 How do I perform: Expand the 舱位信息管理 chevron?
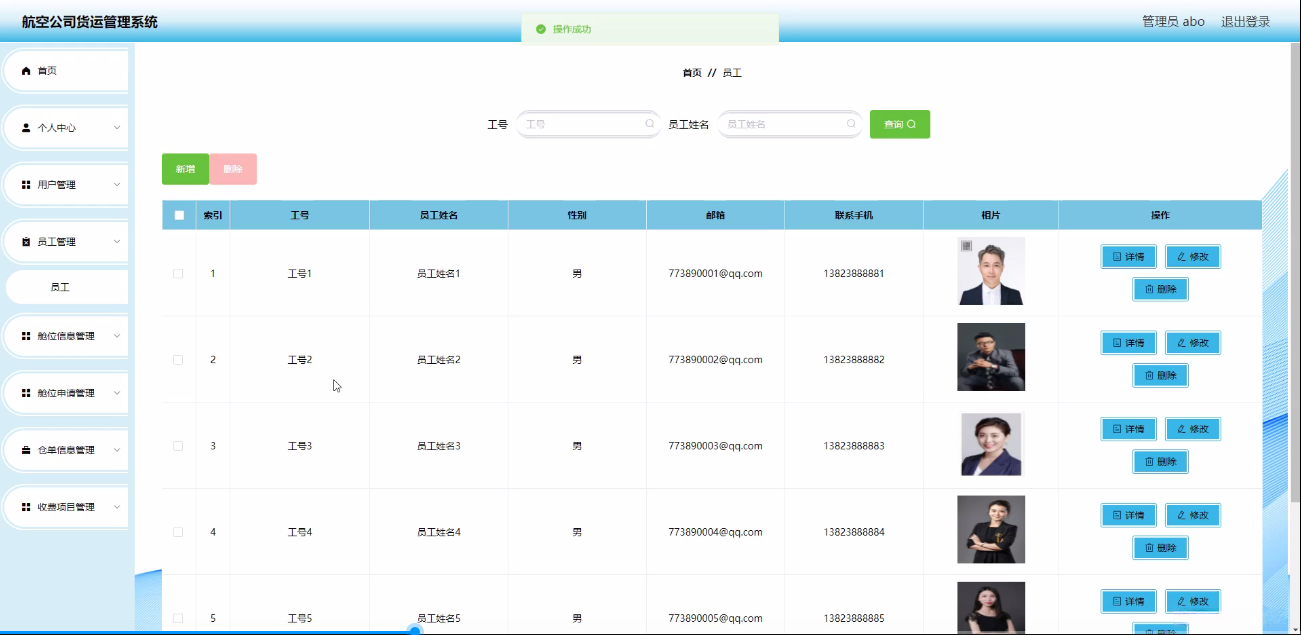pos(117,336)
